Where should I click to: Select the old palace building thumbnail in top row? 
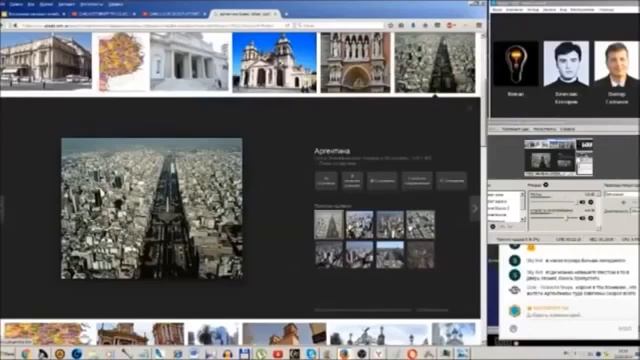click(x=46, y=61)
